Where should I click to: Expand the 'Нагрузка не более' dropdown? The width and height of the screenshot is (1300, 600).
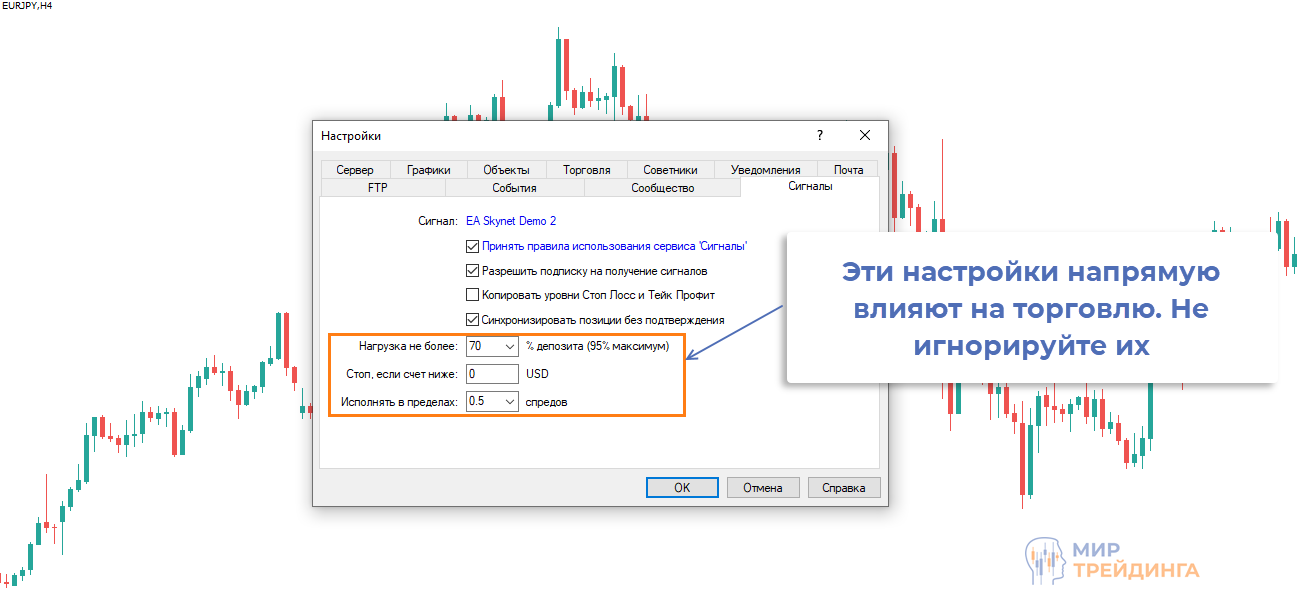pos(509,347)
